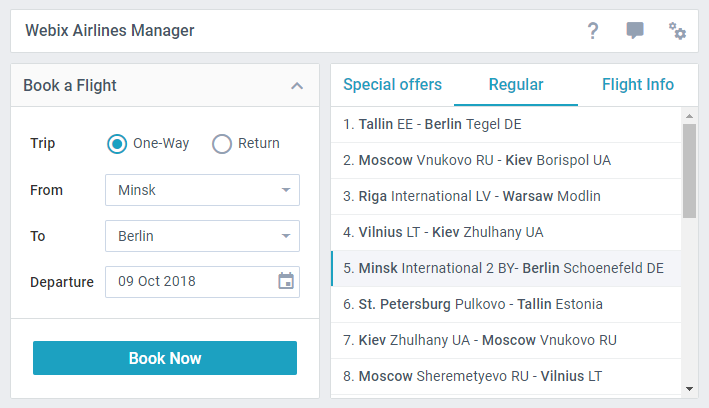The height and width of the screenshot is (408, 709).
Task: Select the Tallin to Berlin Tegel flight
Action: [x=506, y=124]
